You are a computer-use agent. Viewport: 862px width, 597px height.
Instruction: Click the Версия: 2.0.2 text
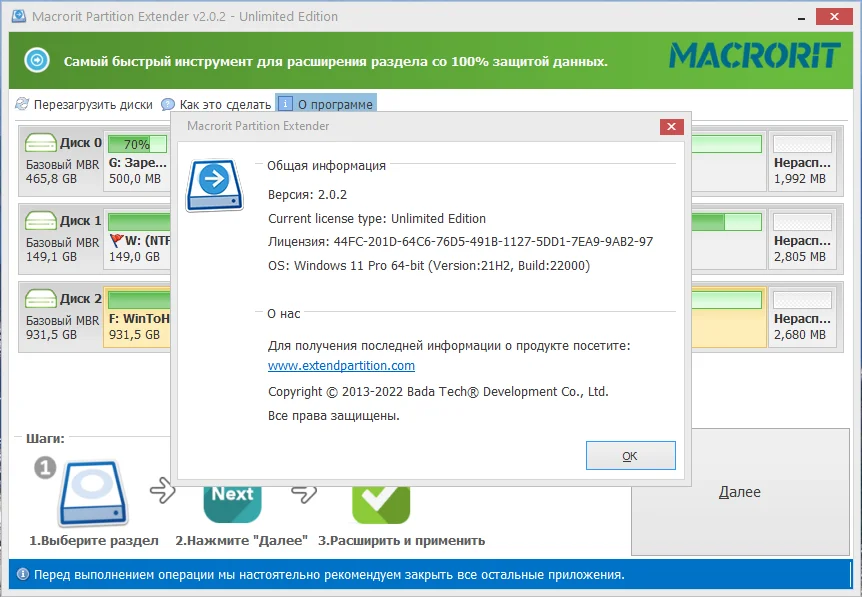click(x=307, y=195)
